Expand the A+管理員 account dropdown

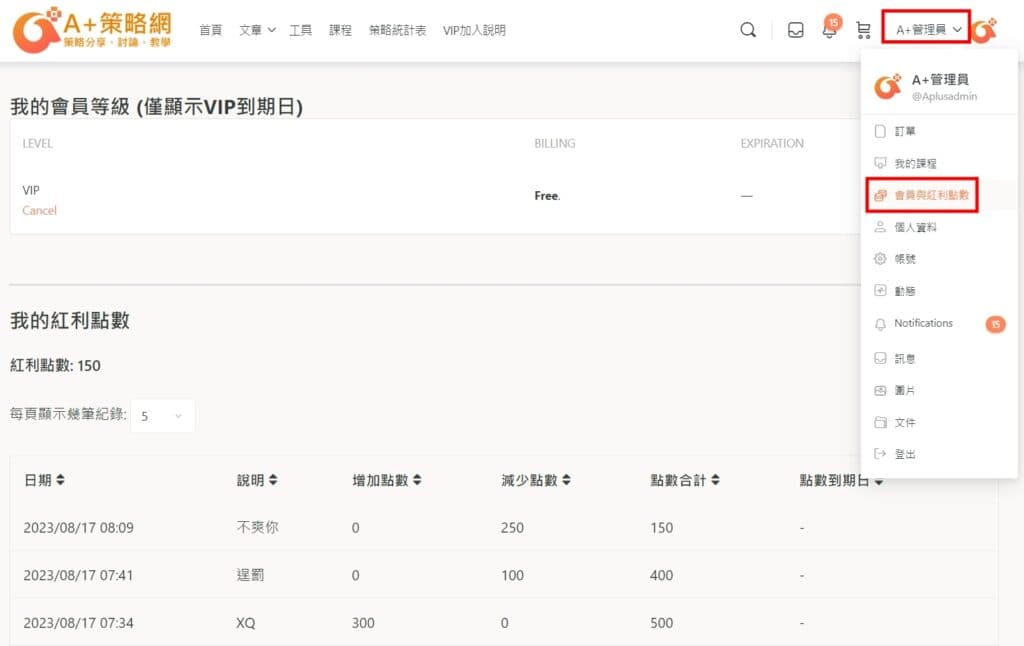click(x=928, y=30)
